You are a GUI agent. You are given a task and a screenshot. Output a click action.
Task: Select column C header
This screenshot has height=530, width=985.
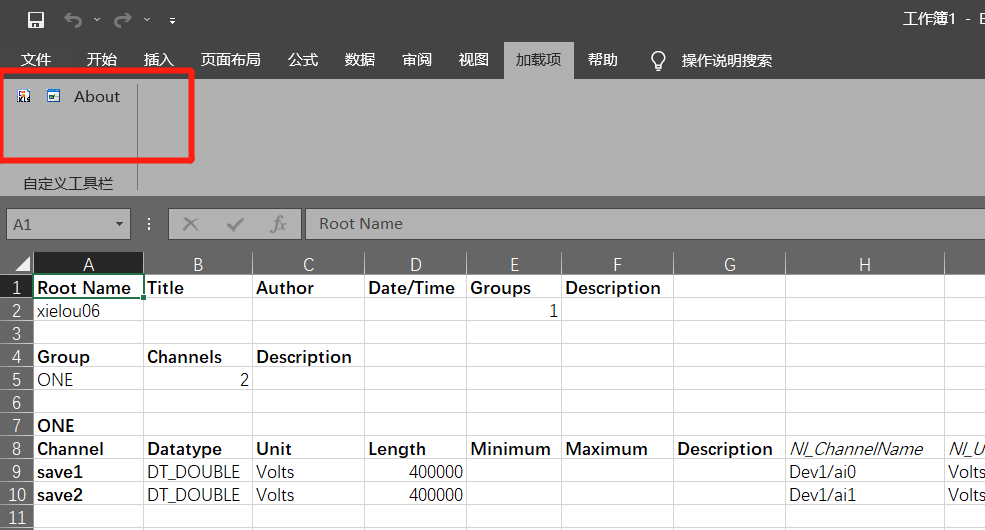coord(308,264)
